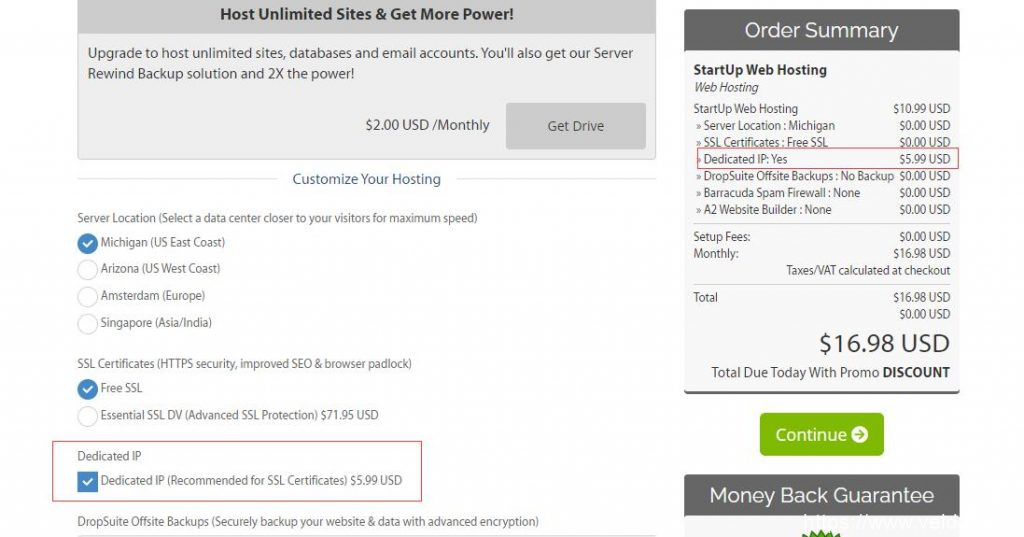Screen dimensions: 1024x537
Task: Click the SSL Certificates section label
Action: (244, 363)
